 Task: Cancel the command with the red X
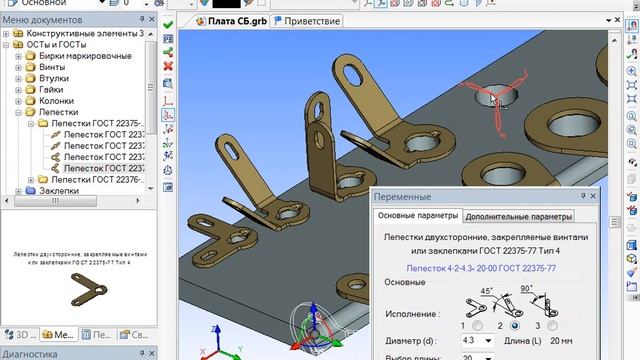coord(168,66)
